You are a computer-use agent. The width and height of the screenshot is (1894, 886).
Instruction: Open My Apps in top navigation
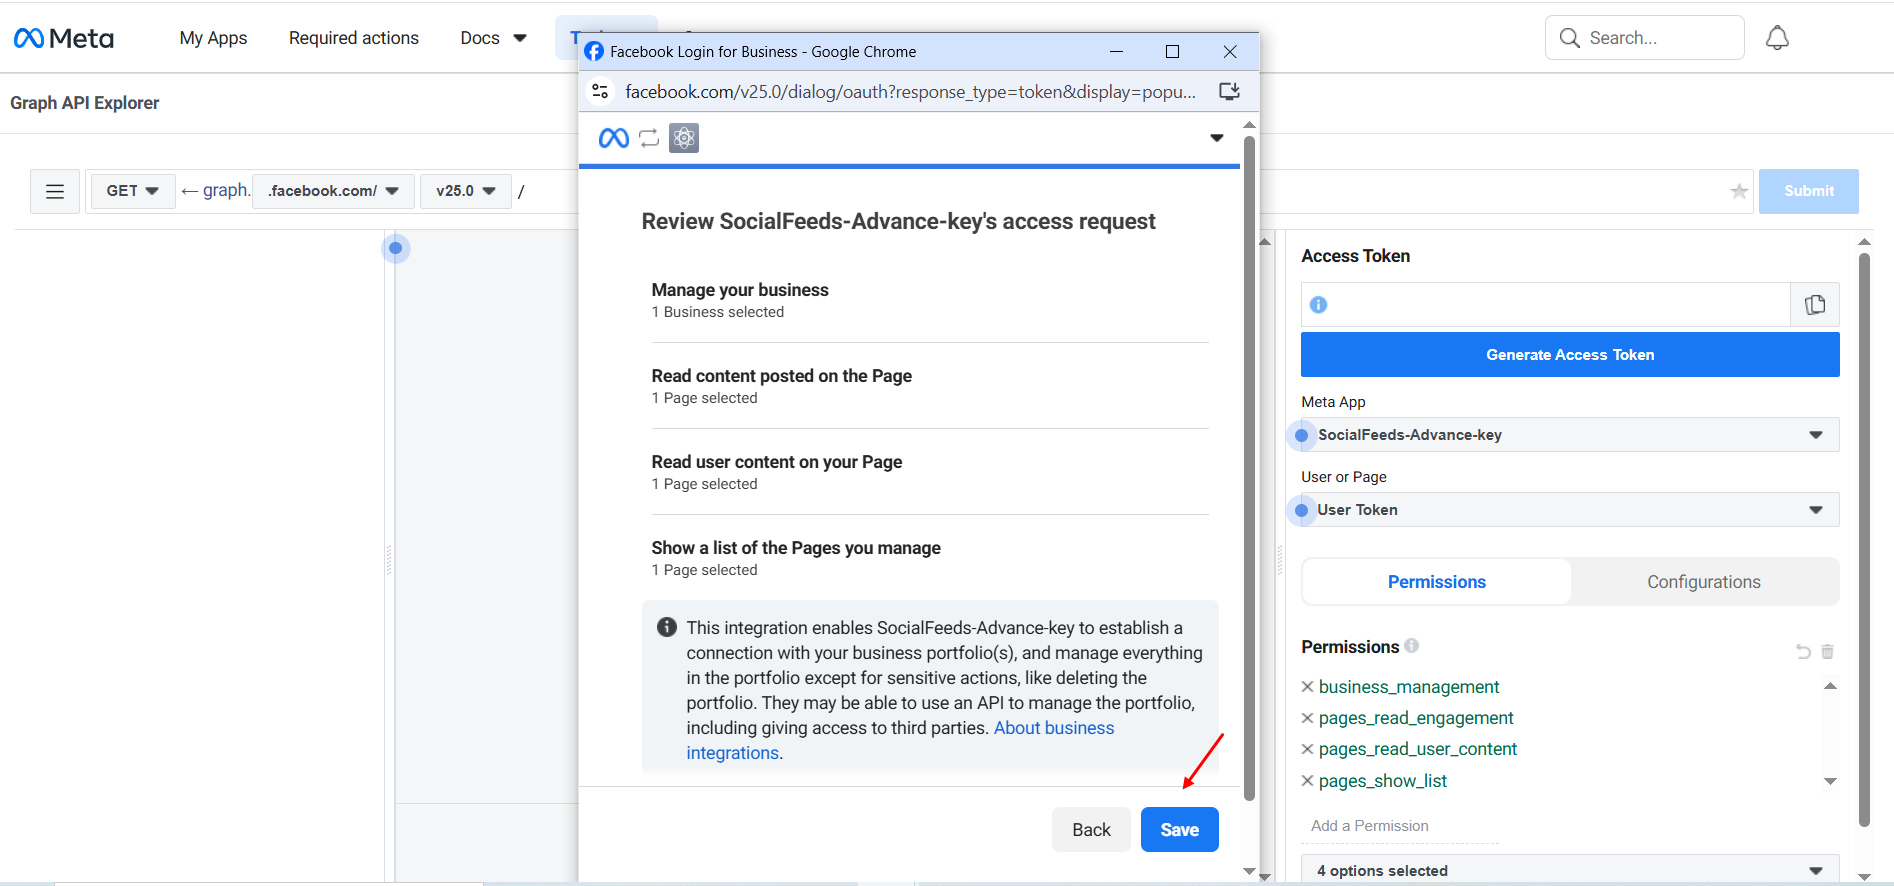(x=213, y=38)
